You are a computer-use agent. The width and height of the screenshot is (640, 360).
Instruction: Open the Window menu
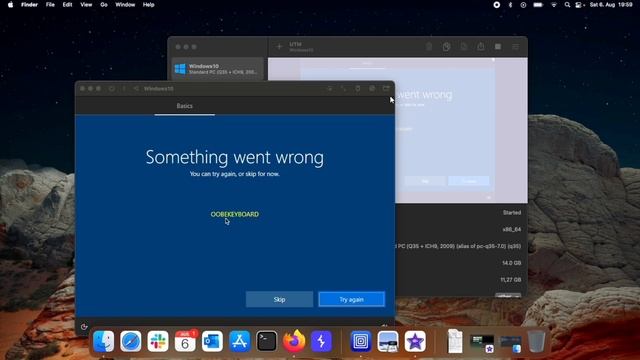[125, 5]
